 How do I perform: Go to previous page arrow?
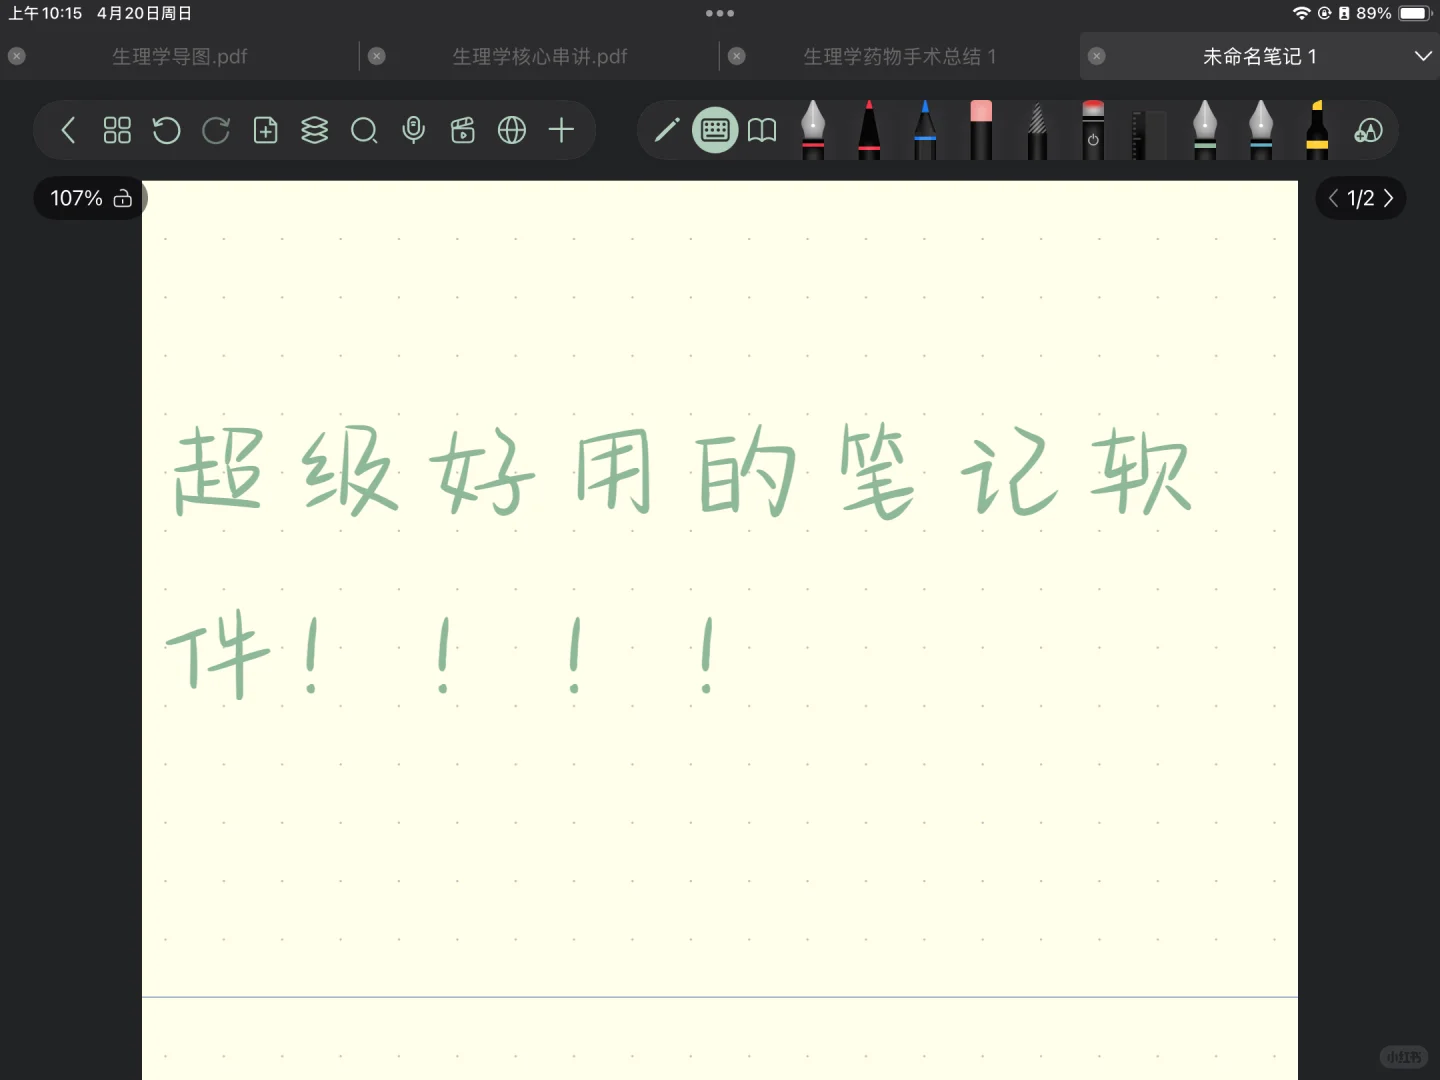coord(1333,198)
